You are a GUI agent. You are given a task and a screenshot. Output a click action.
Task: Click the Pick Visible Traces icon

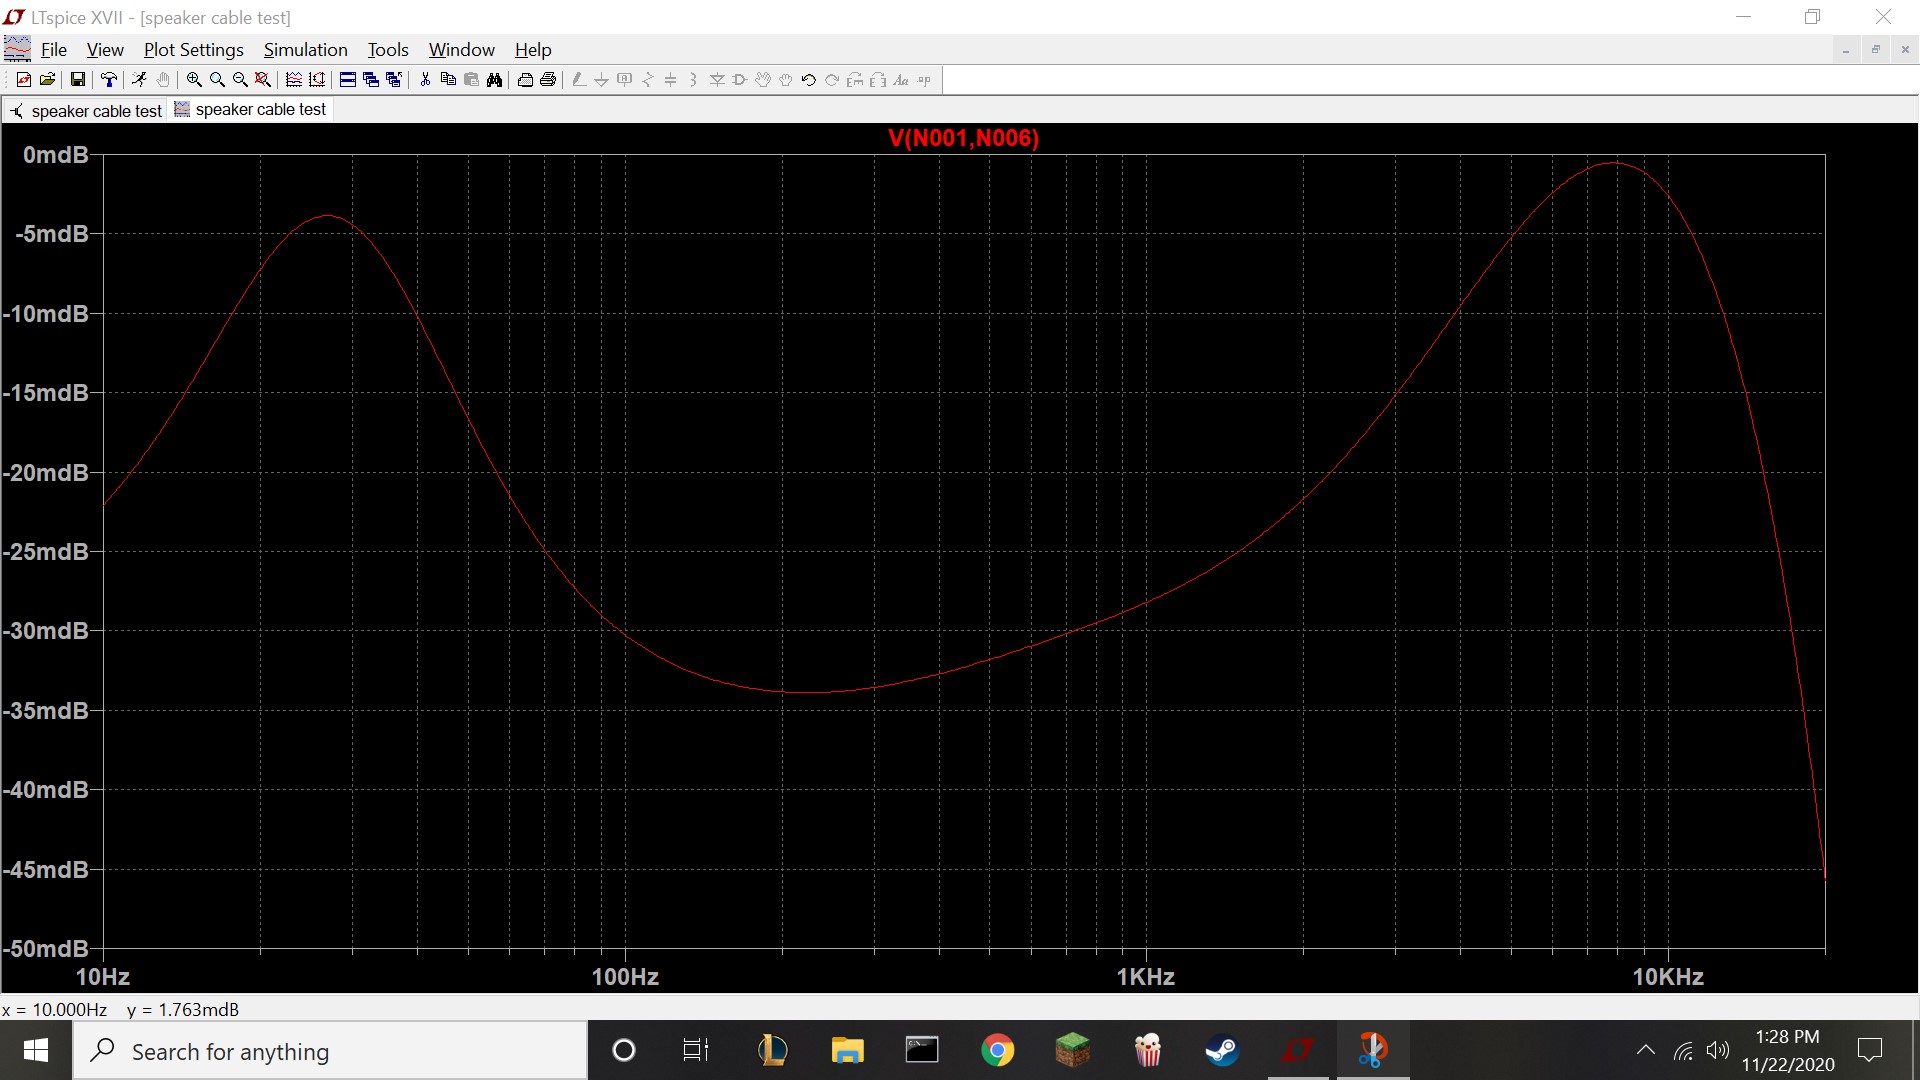pyautogui.click(x=294, y=80)
